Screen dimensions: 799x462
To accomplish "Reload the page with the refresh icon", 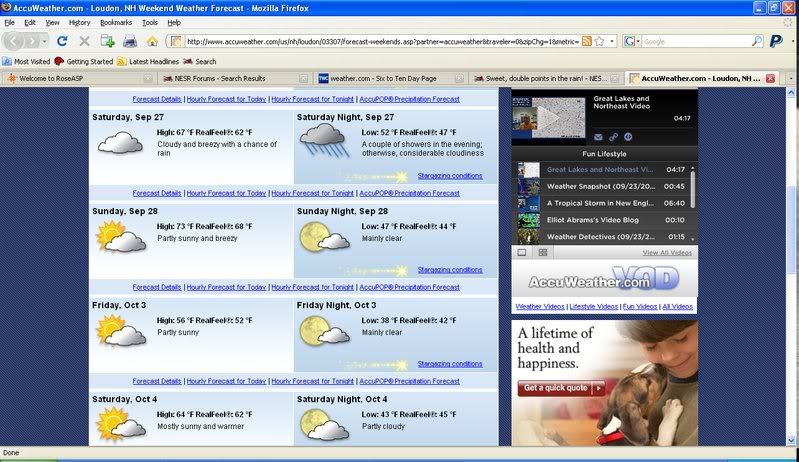I will coord(62,41).
